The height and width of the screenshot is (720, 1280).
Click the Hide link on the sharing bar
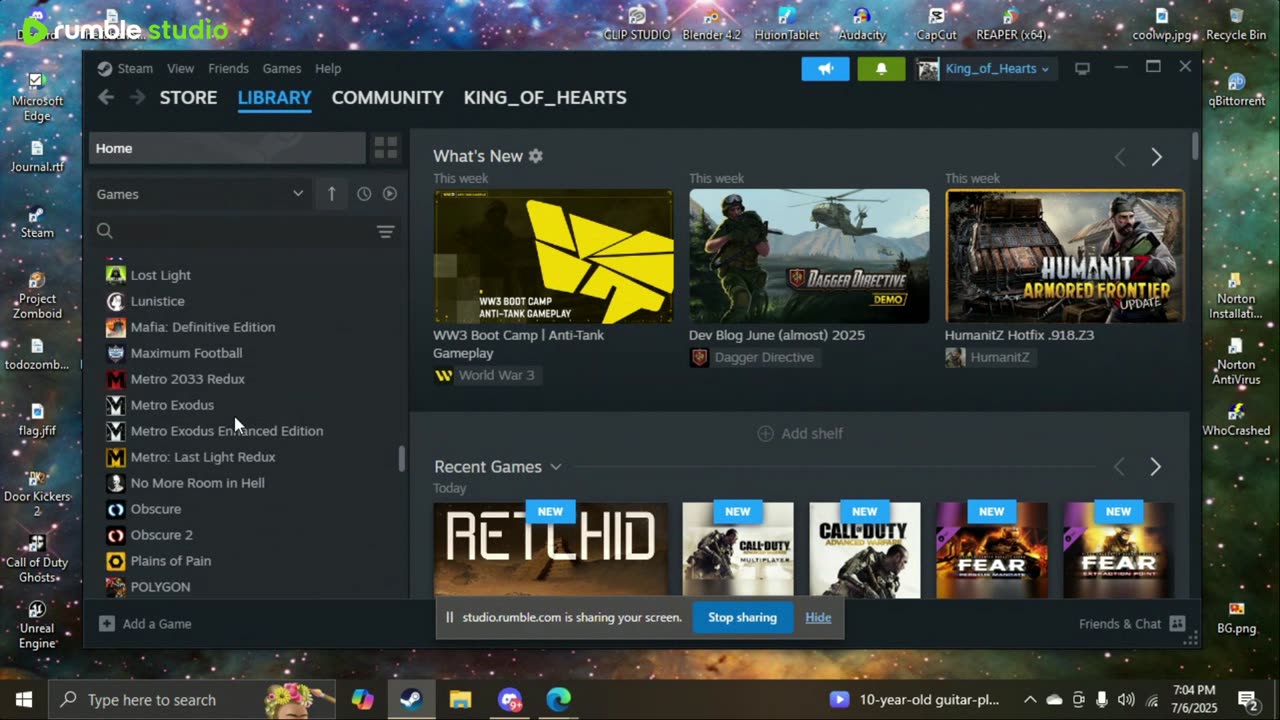(818, 617)
